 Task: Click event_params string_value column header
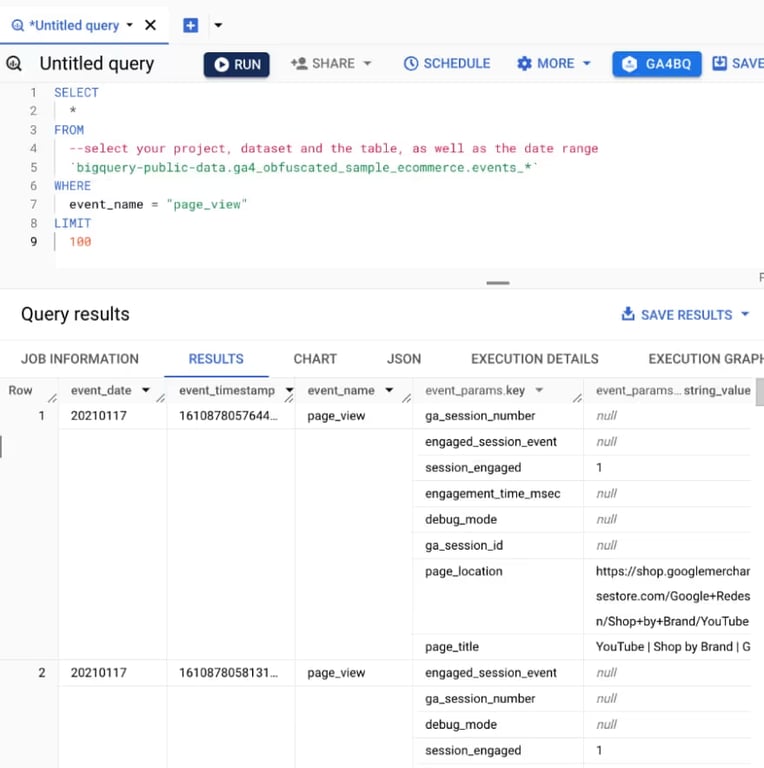673,390
